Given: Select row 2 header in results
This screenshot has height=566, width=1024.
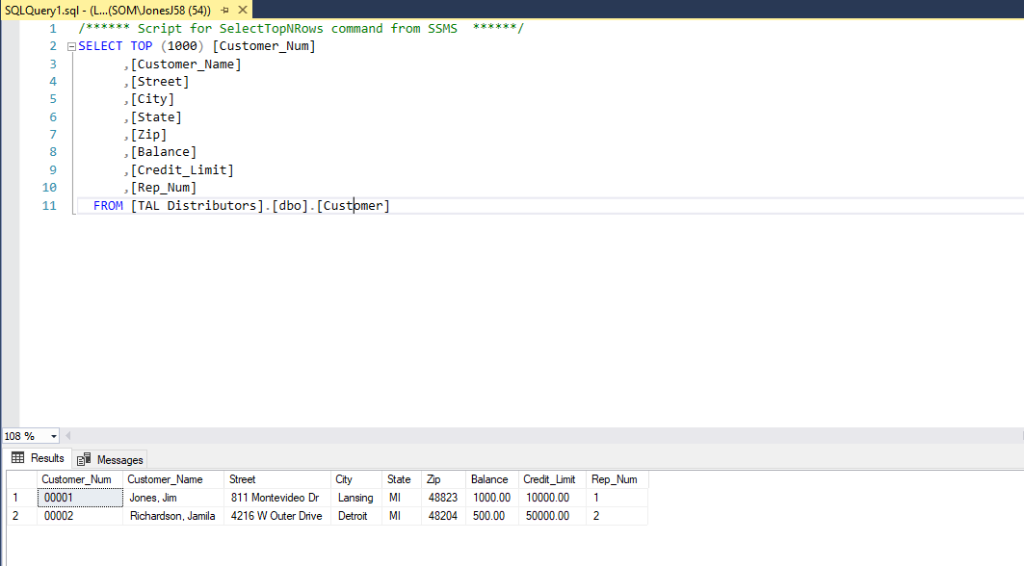Looking at the screenshot, I should click(x=22, y=516).
